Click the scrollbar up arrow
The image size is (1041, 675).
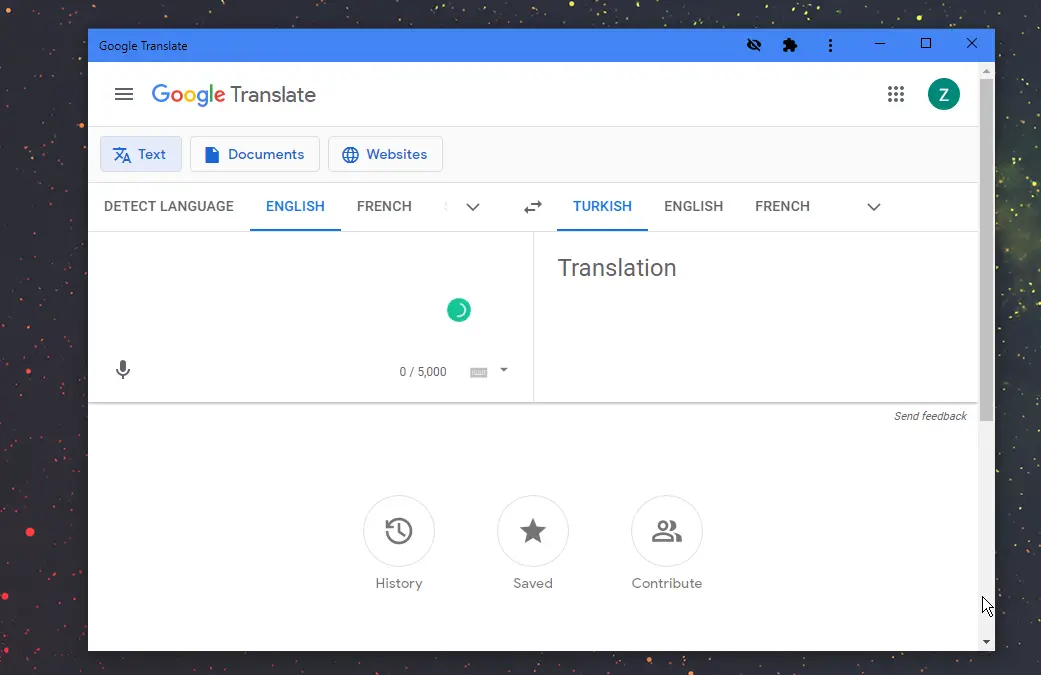coord(987,70)
